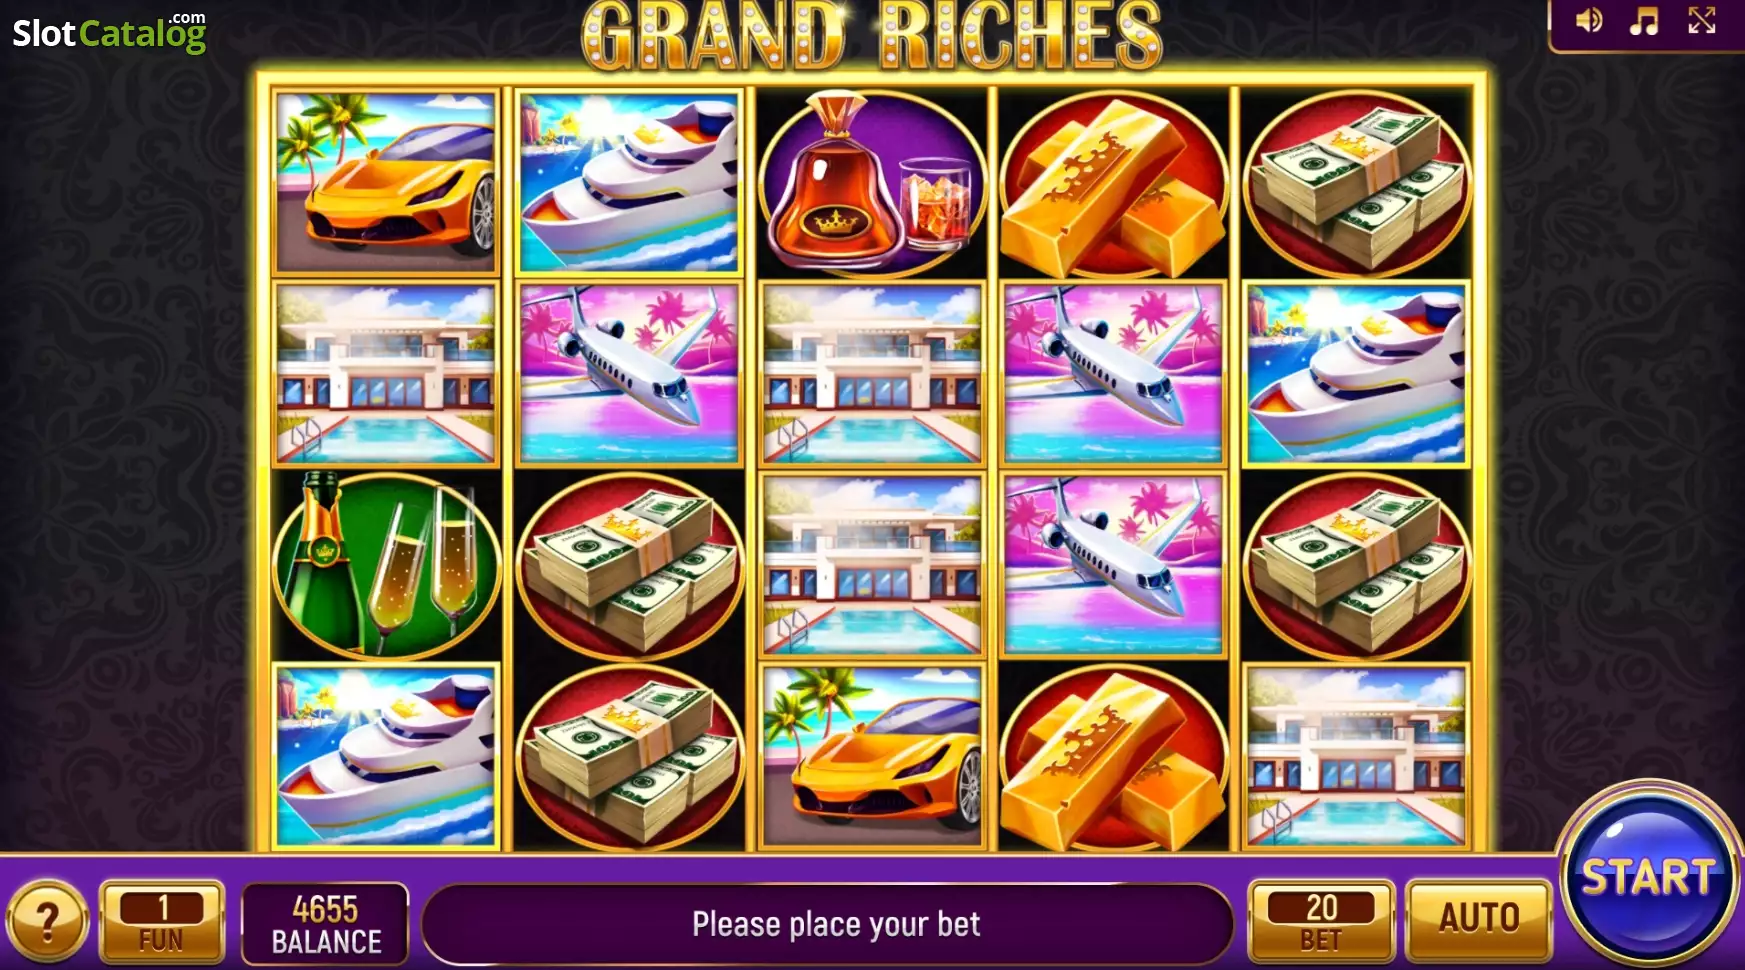The image size is (1745, 970).
Task: Enable autoplay with the AUTO button
Action: (1479, 918)
